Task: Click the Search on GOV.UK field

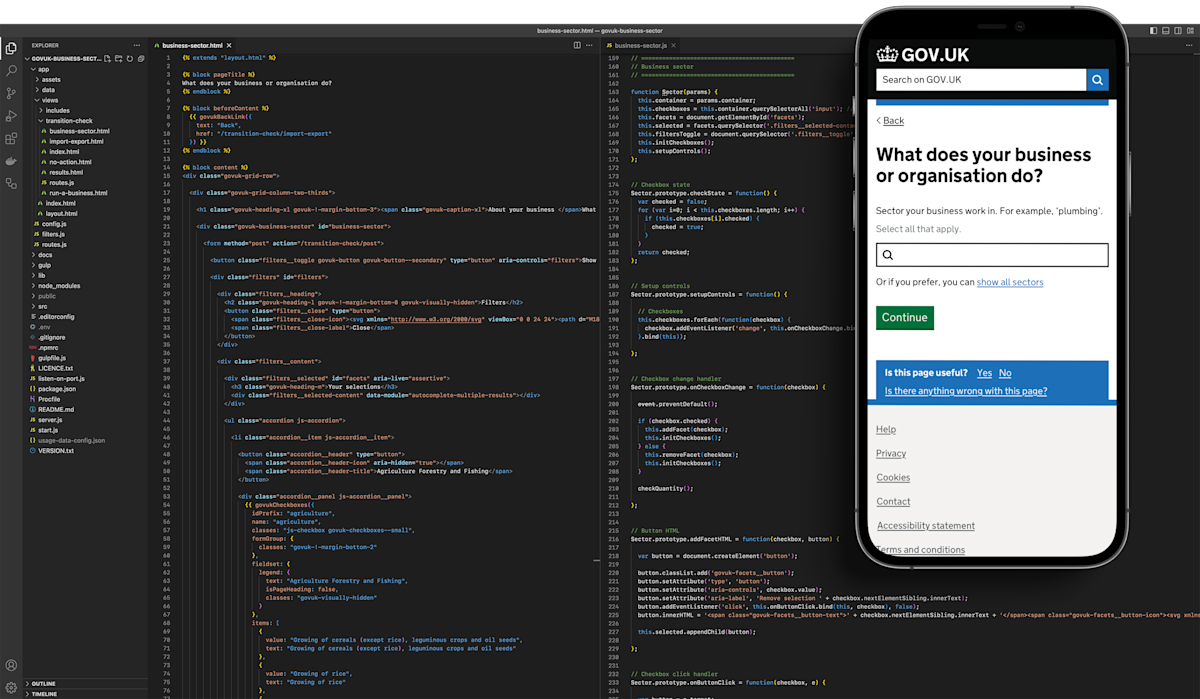Action: pyautogui.click(x=981, y=80)
